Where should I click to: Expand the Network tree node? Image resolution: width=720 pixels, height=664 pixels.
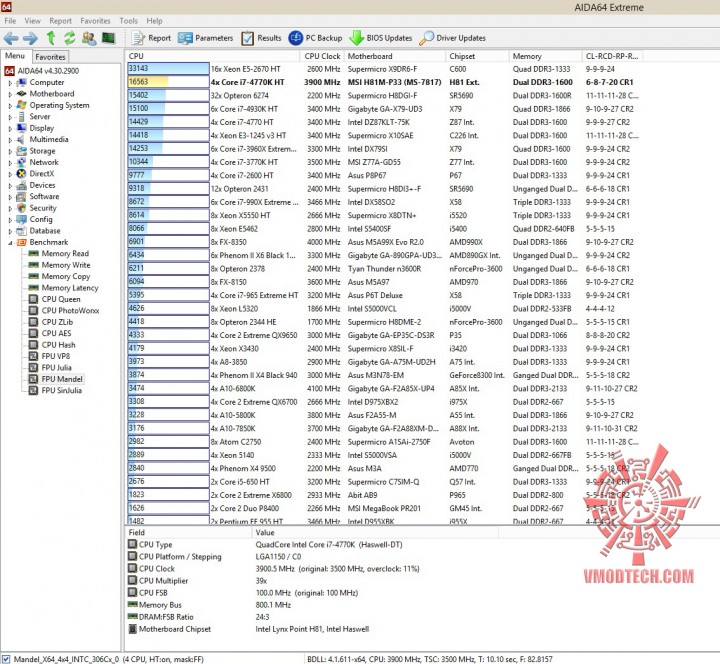[x=10, y=163]
